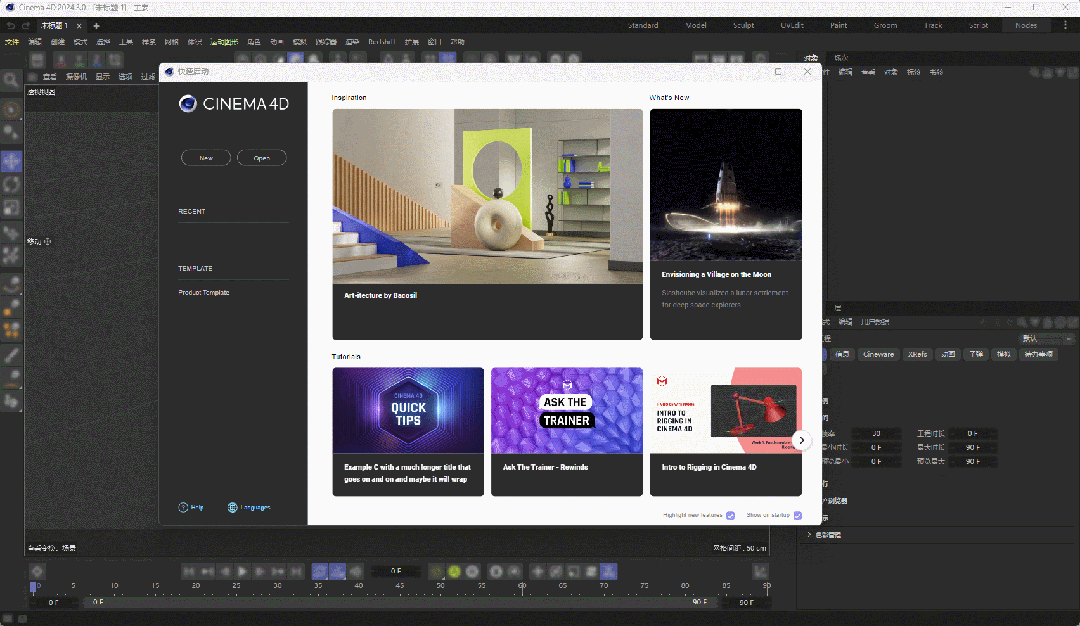Toggle the X axis lock

[62, 60]
